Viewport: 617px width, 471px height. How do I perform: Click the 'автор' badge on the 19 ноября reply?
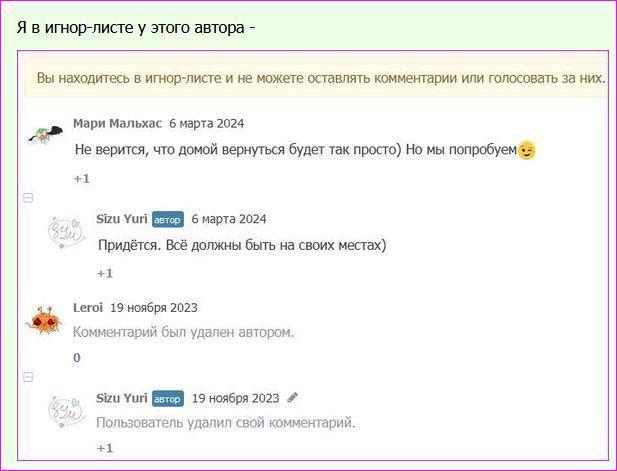168,399
